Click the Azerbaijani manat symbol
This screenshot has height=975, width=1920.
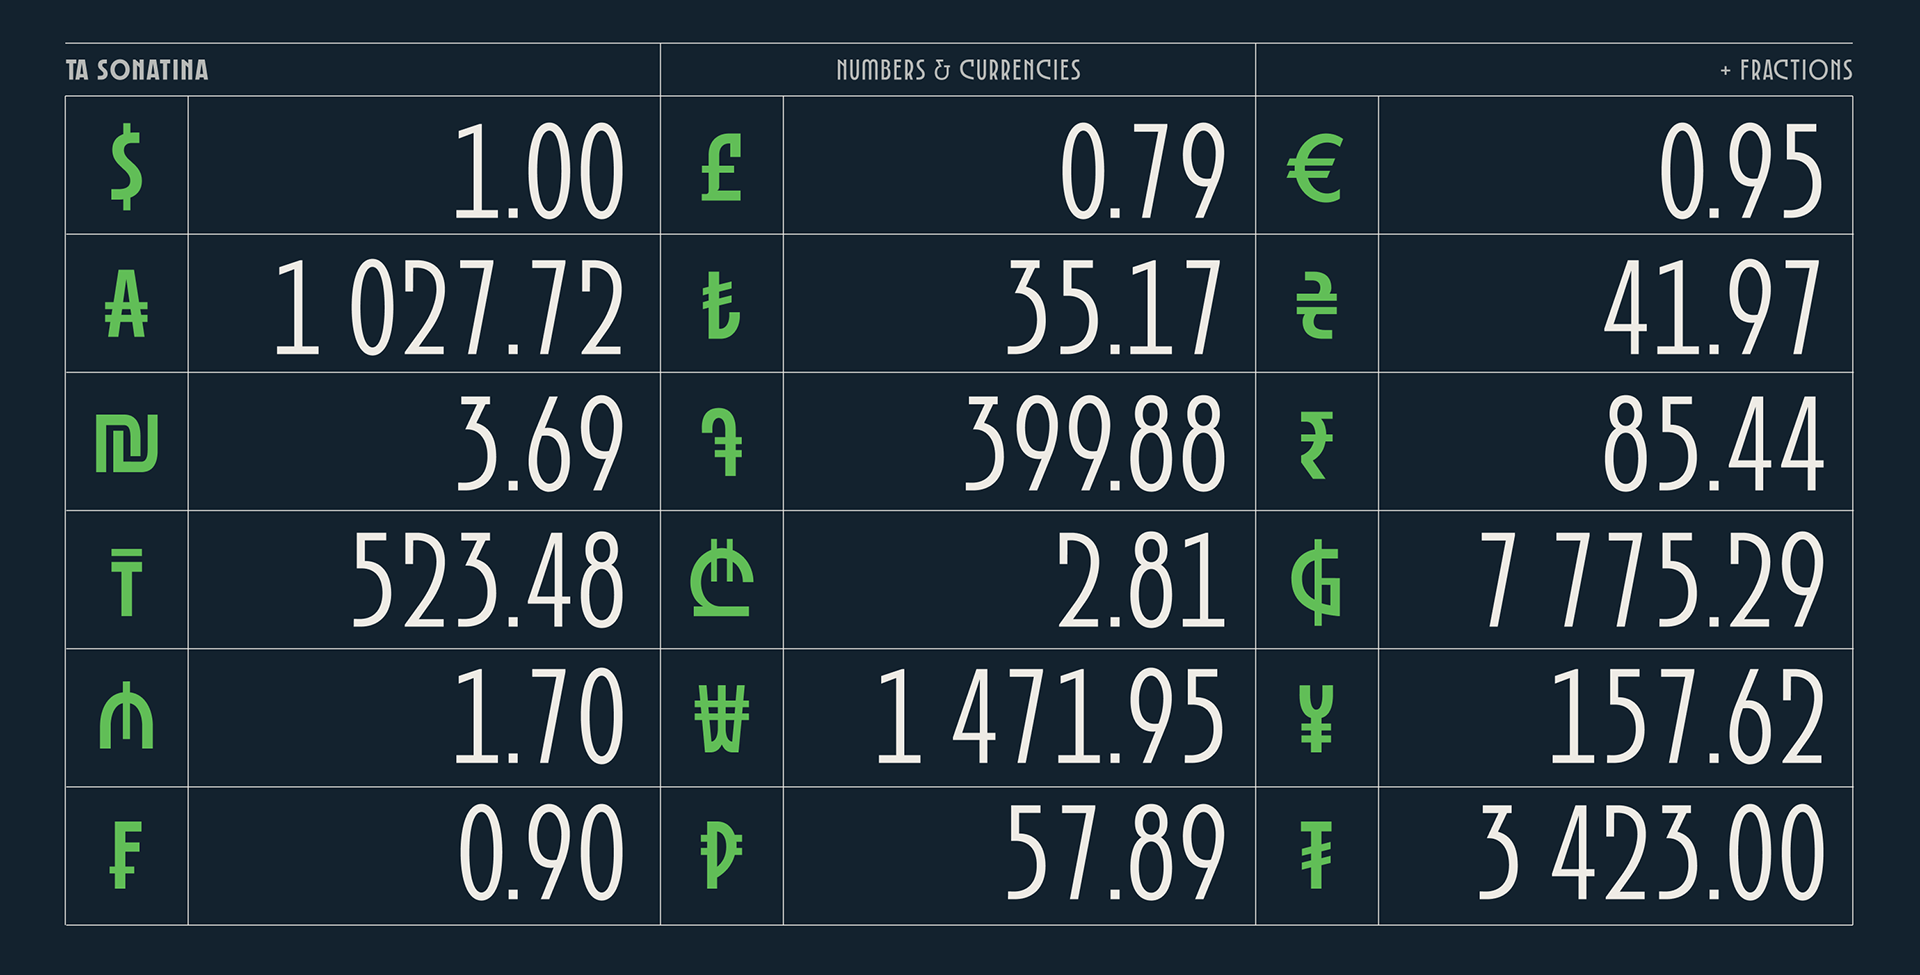click(x=126, y=717)
